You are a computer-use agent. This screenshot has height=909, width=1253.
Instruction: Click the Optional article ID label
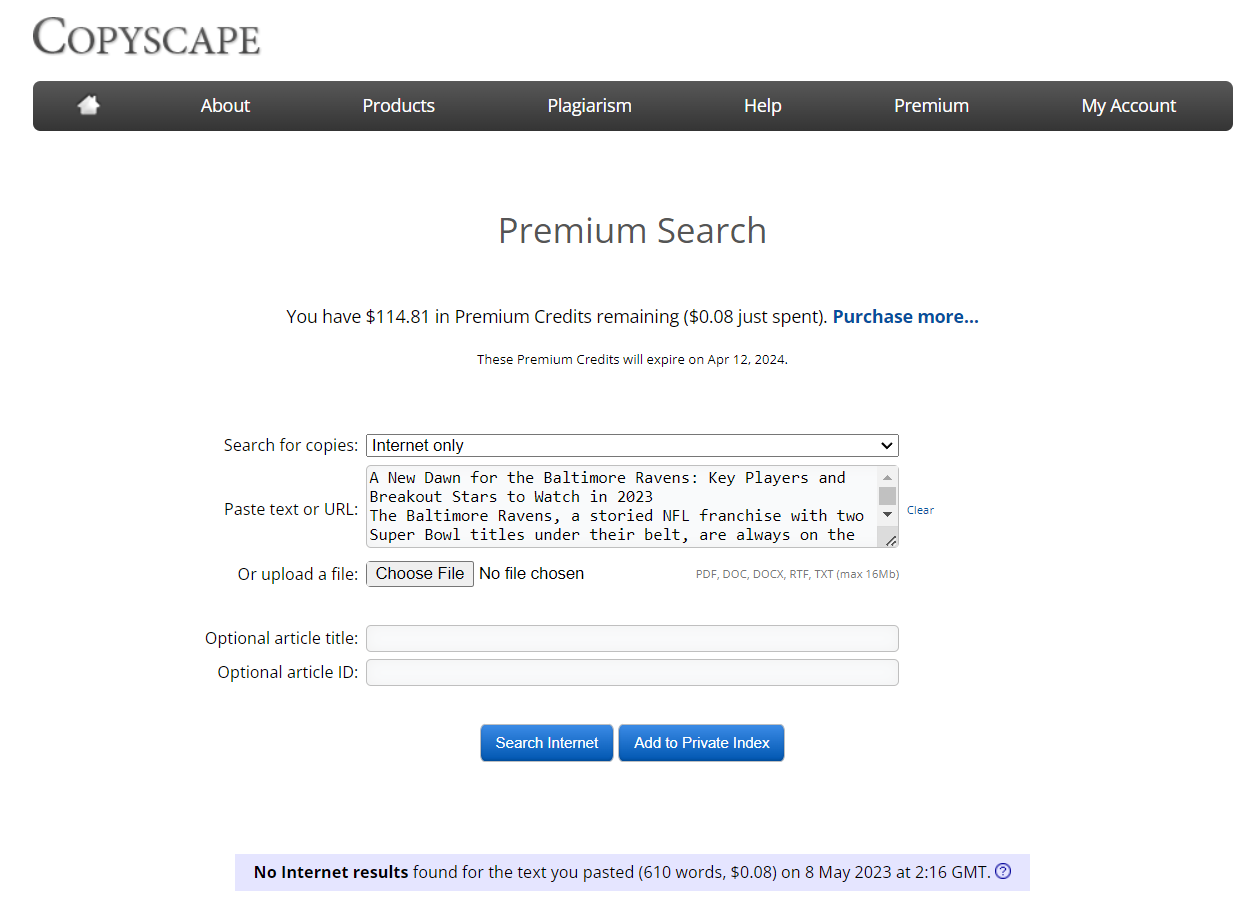288,672
